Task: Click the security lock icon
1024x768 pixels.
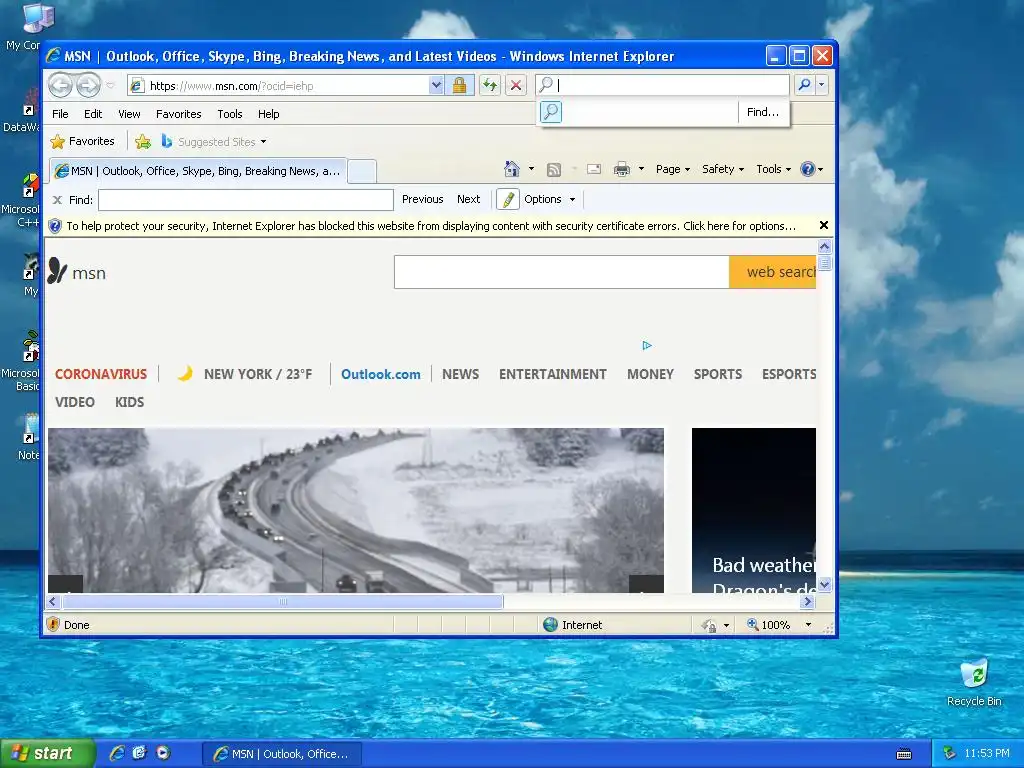Action: tap(460, 86)
